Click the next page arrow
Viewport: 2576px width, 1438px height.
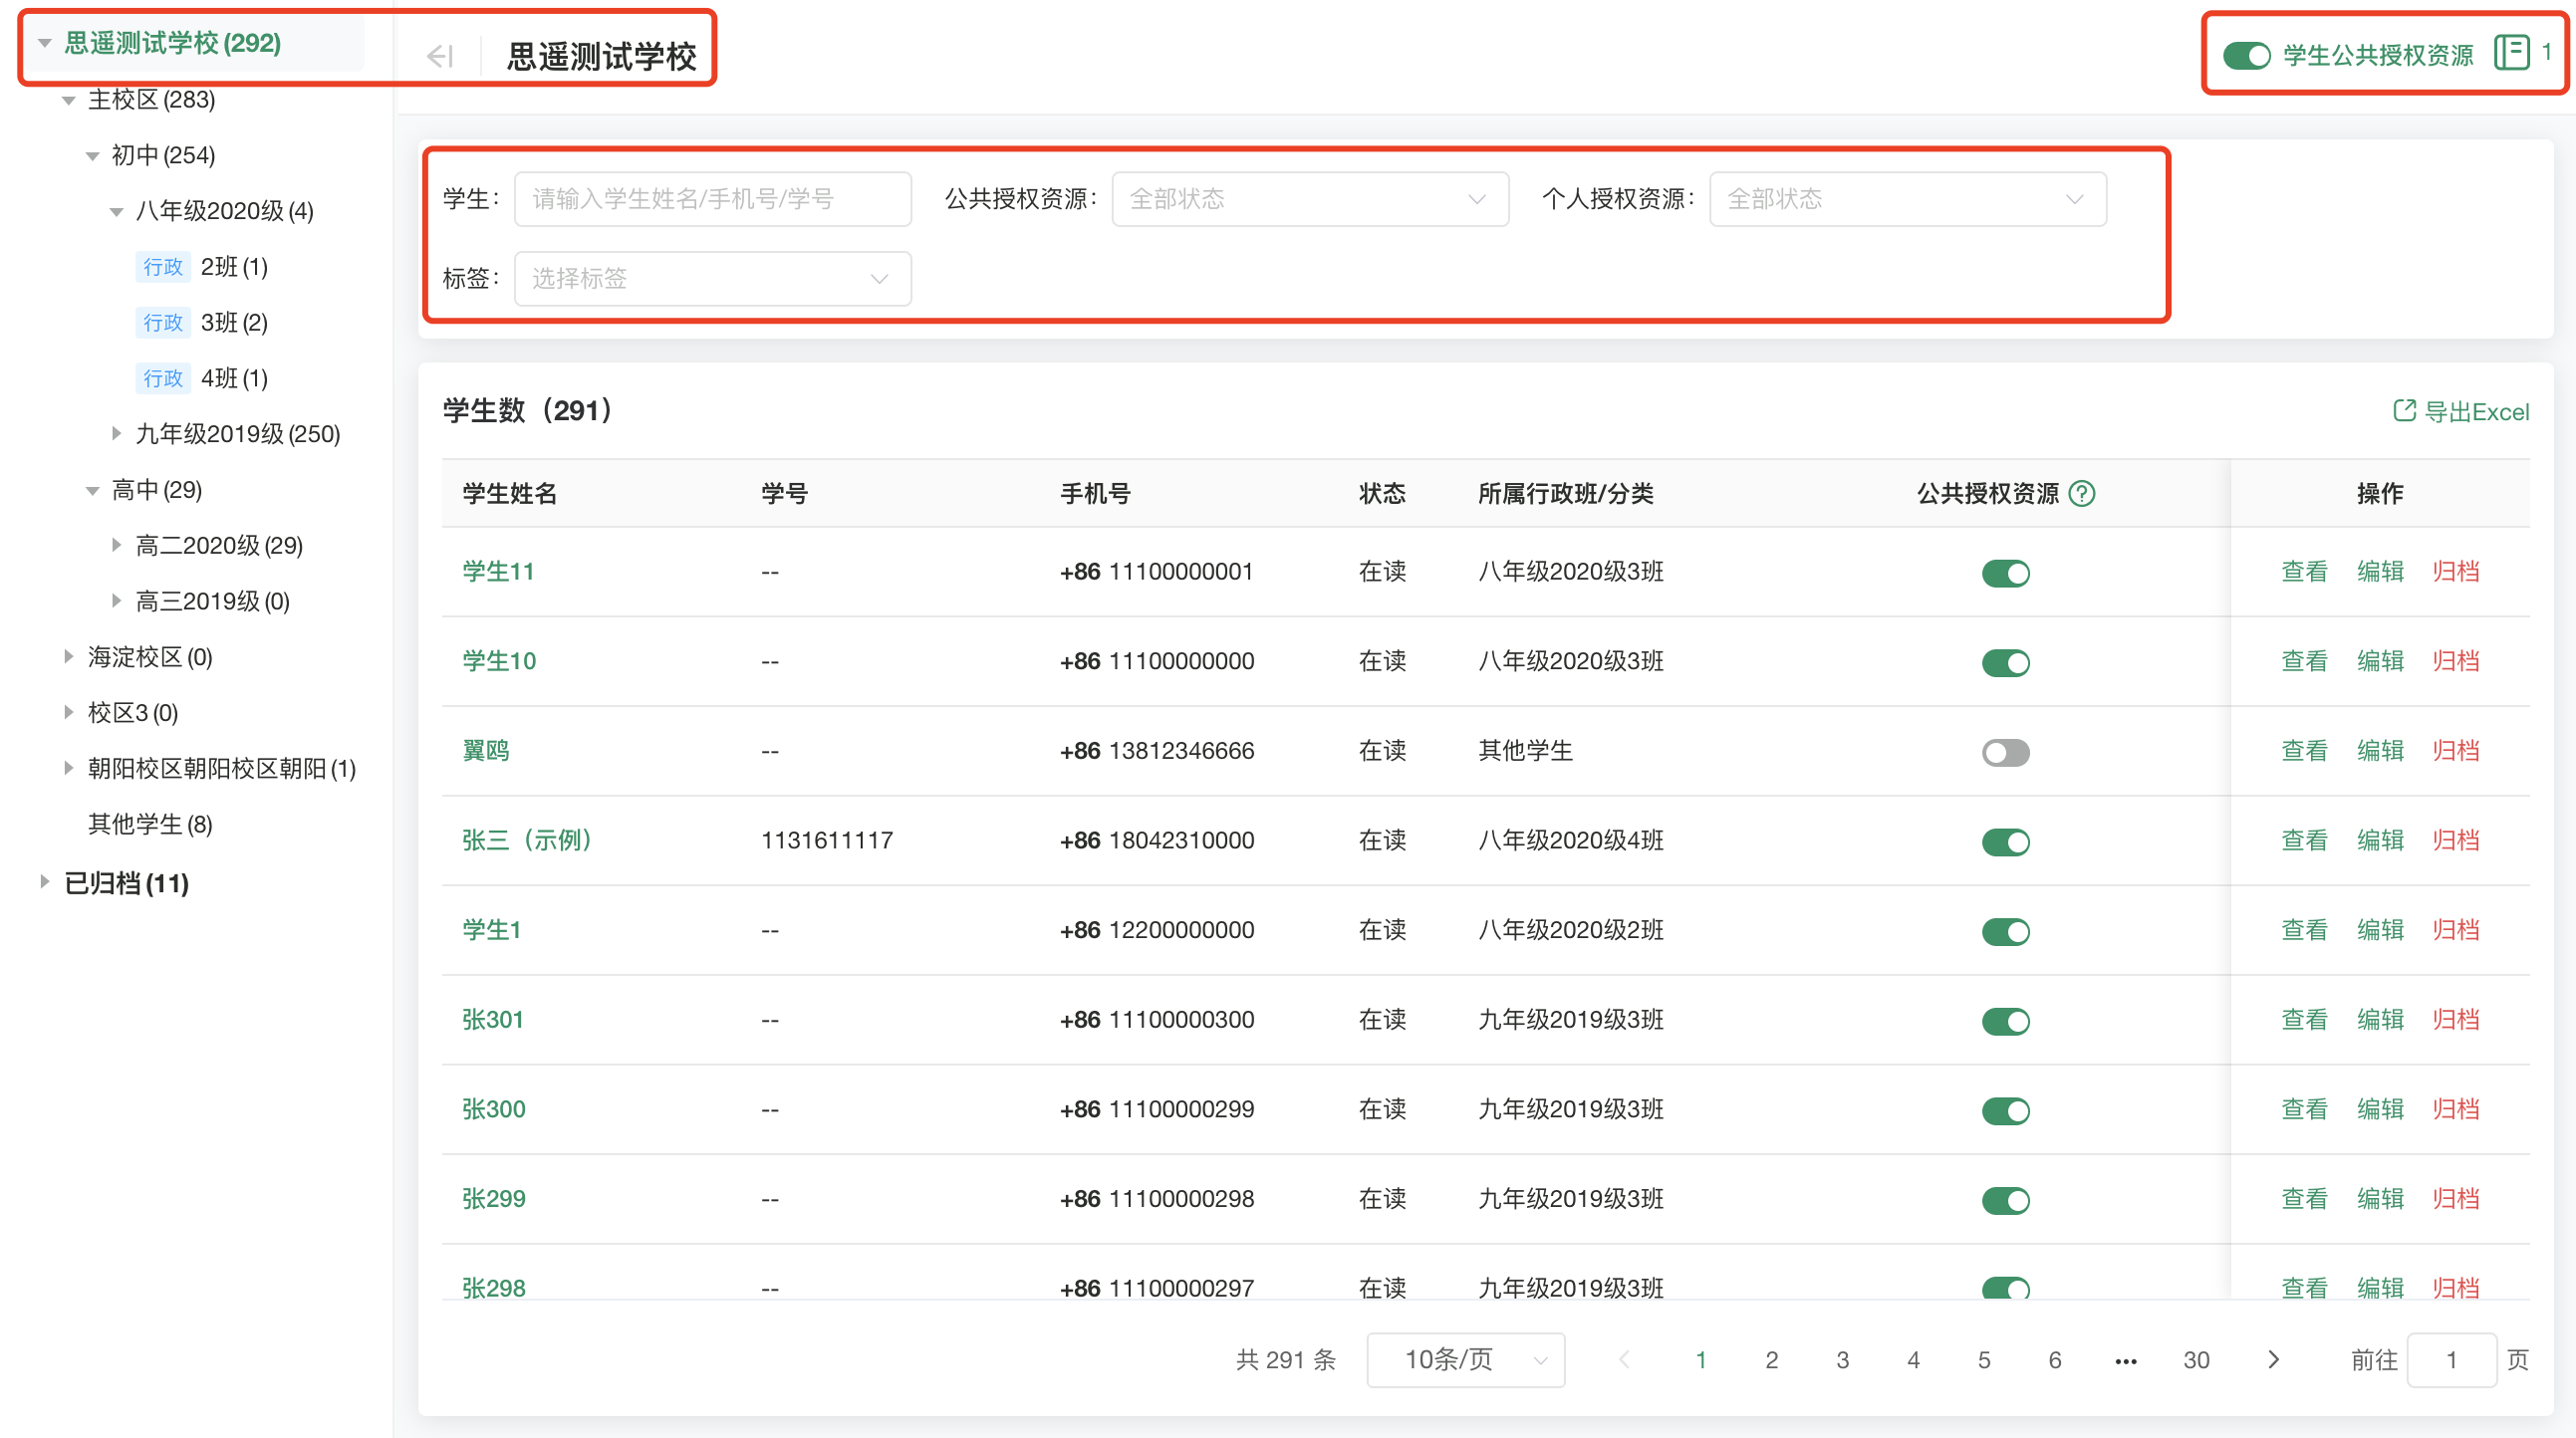2273,1359
